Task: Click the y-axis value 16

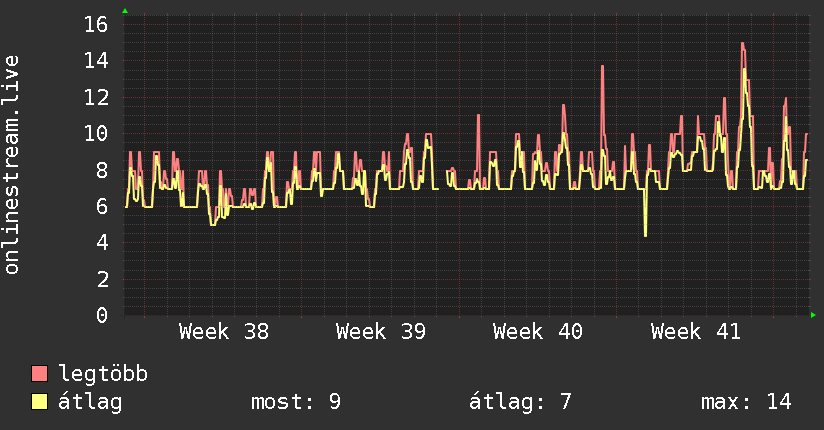Action: (x=96, y=24)
